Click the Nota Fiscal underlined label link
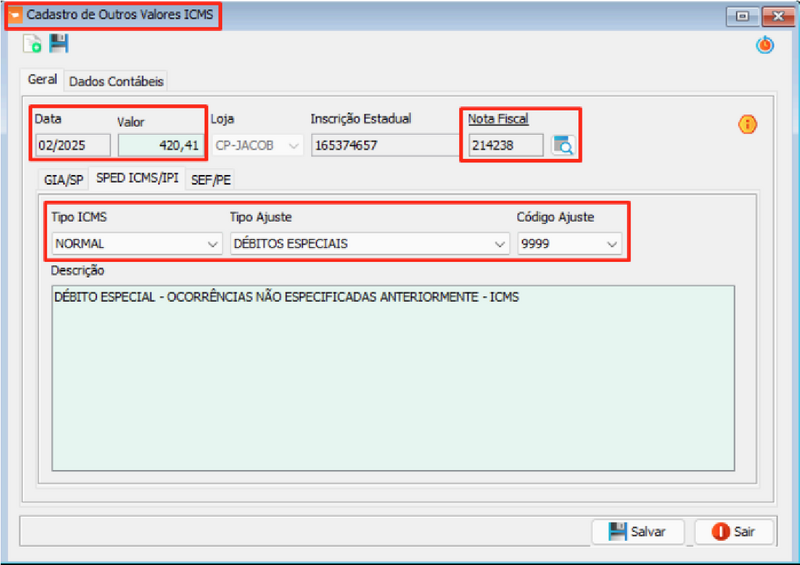800x565 pixels. 498,119
